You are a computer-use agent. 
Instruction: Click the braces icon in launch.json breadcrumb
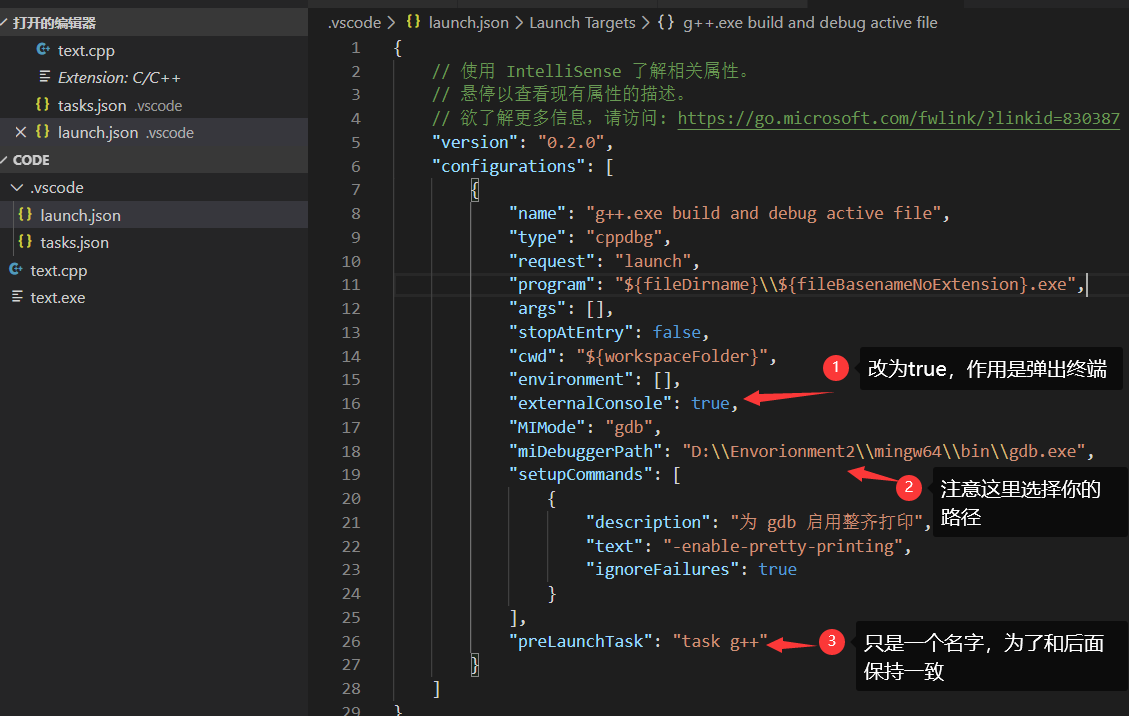(x=413, y=22)
